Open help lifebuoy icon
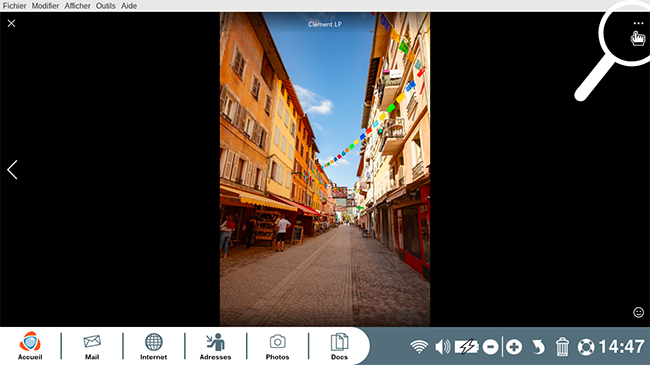650x365 pixels. click(586, 347)
